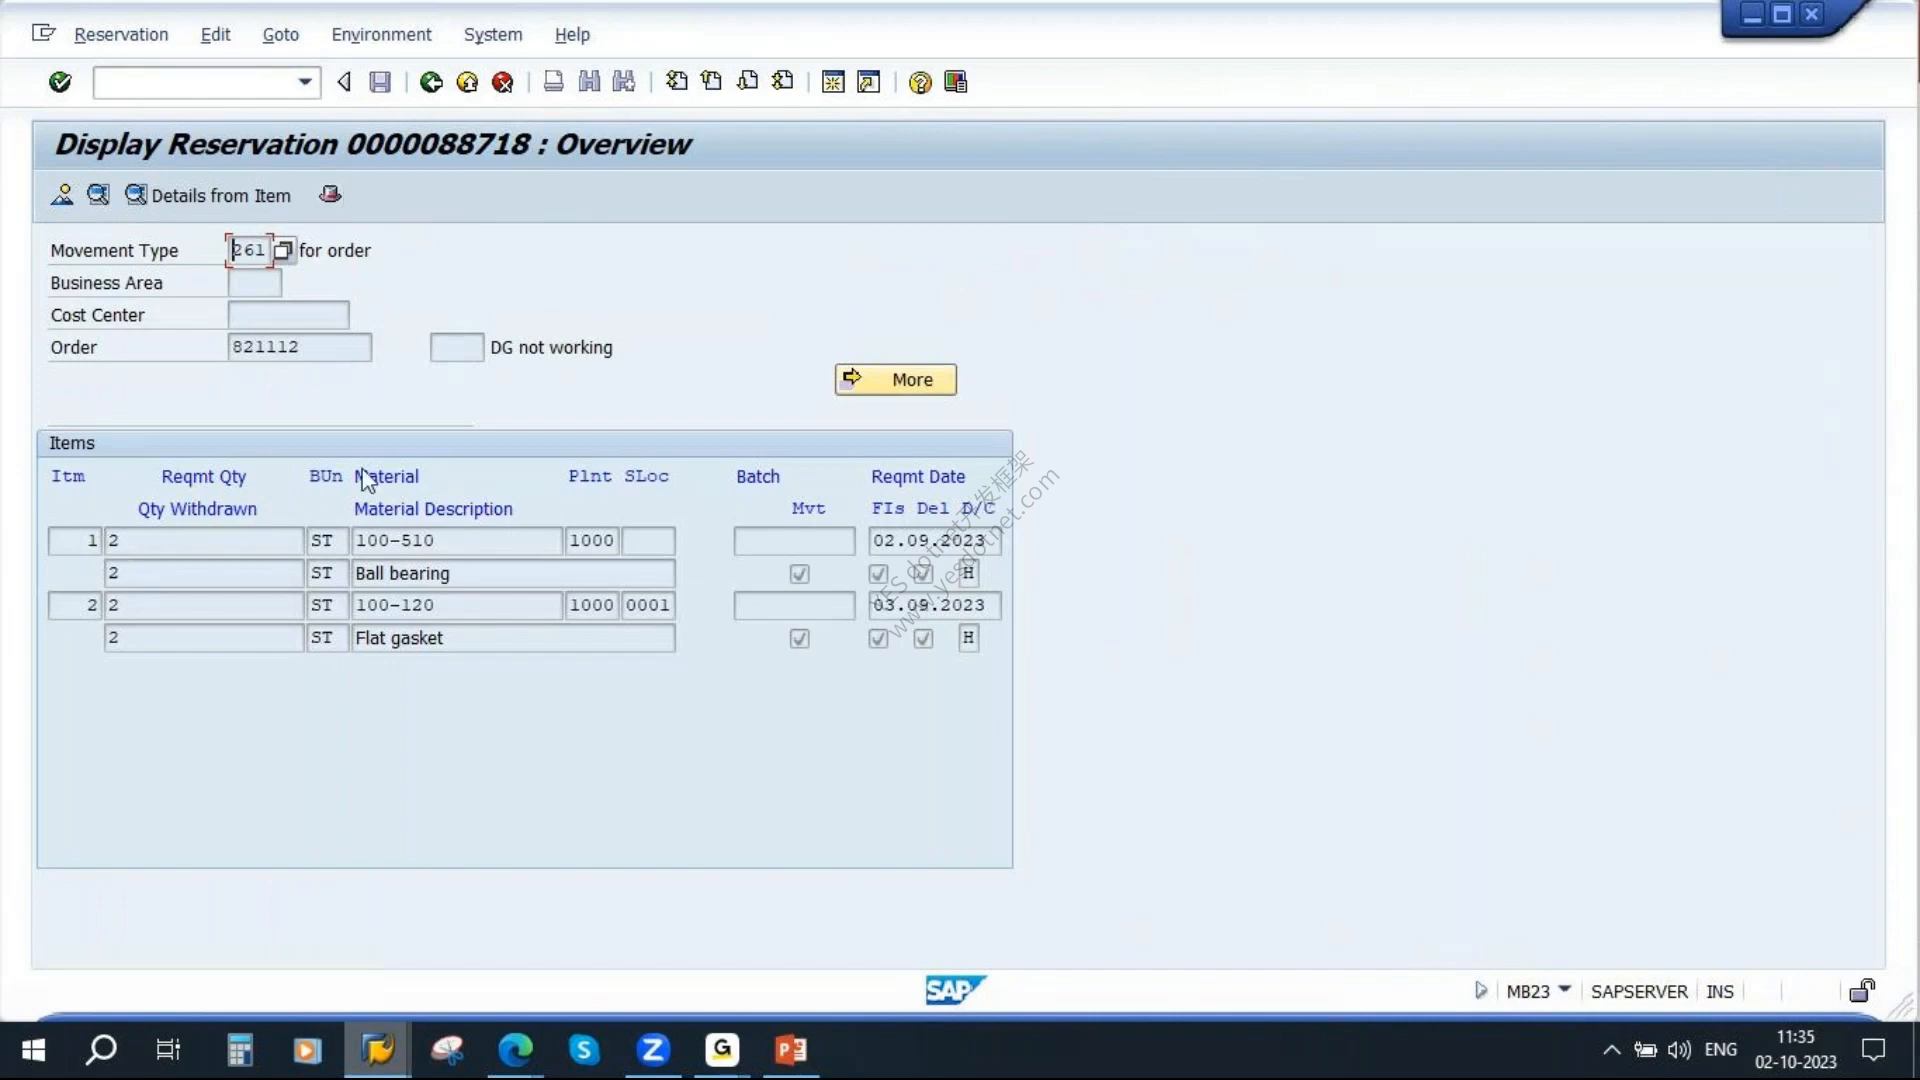Click the Find binoculars icon

[x=589, y=82]
